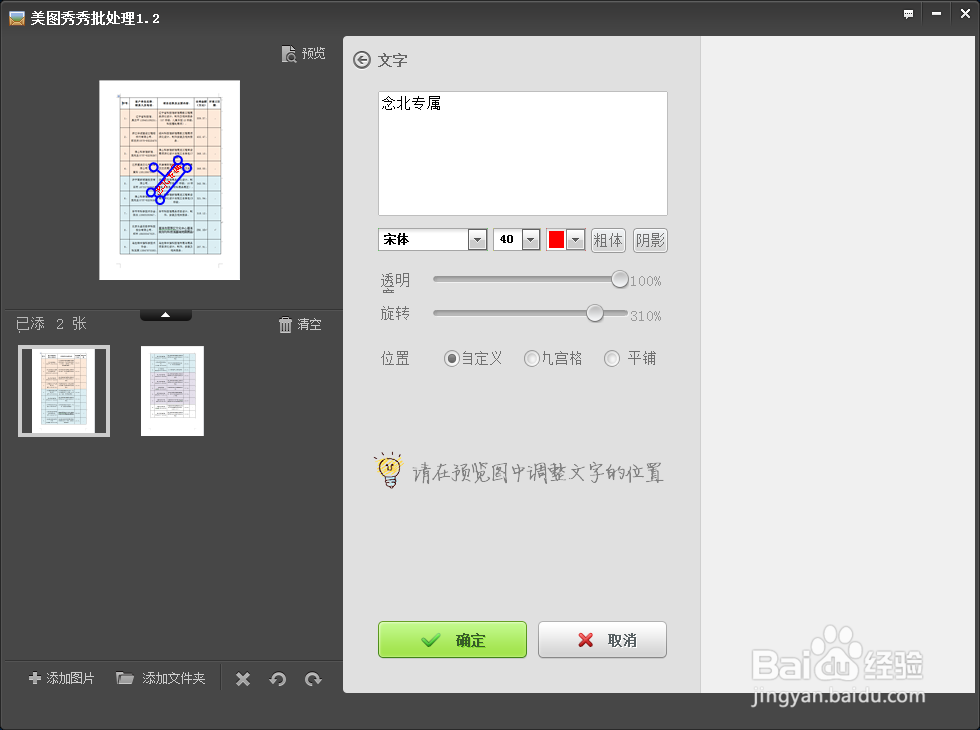This screenshot has height=730, width=980.
Task: Delete selected image with the X icon
Action: (x=242, y=678)
